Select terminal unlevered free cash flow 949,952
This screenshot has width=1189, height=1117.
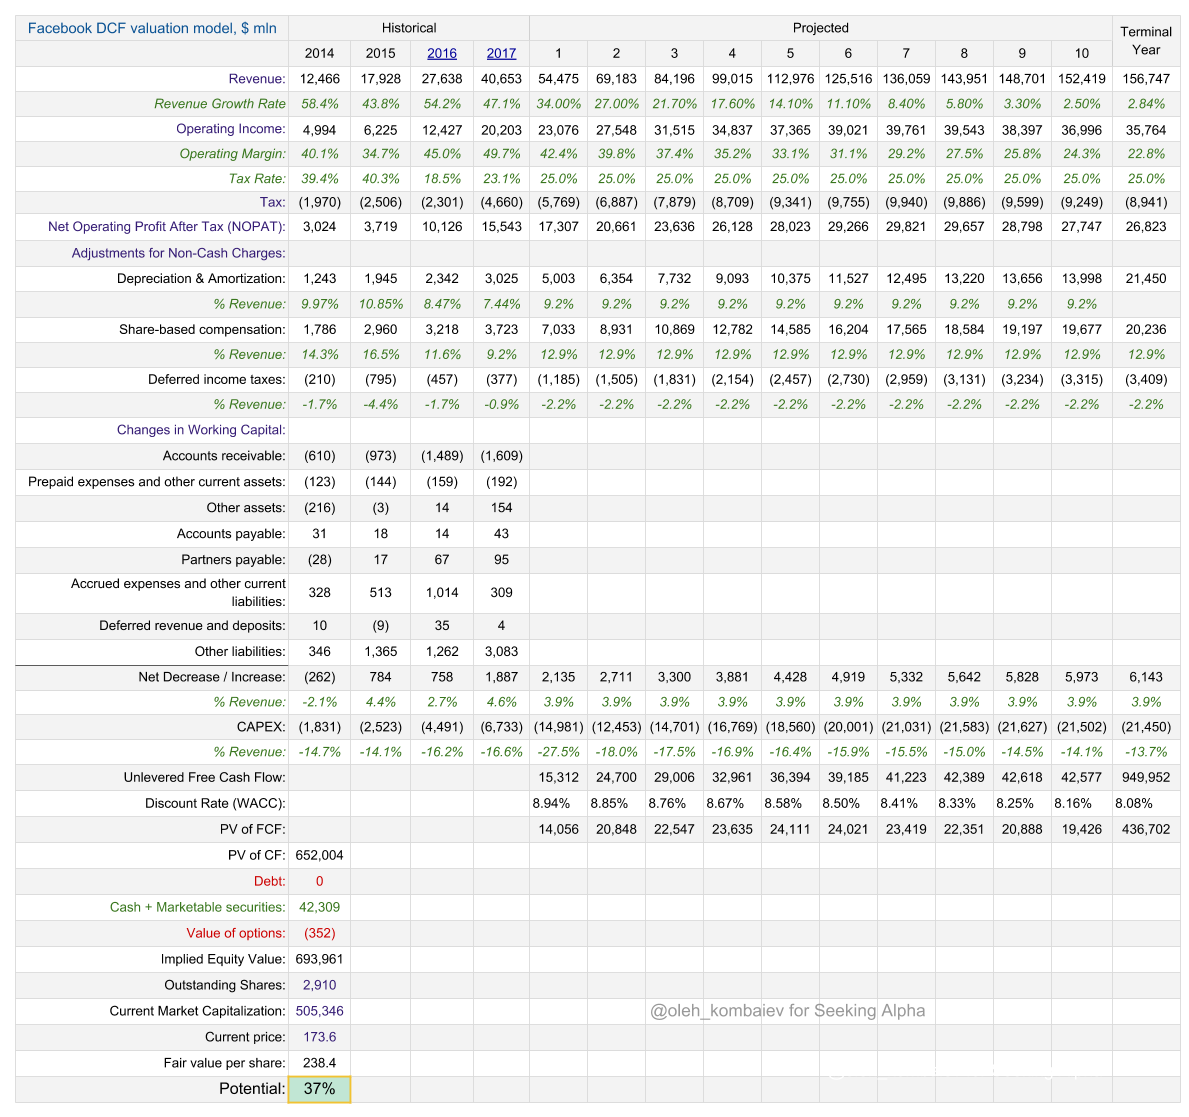click(1146, 778)
